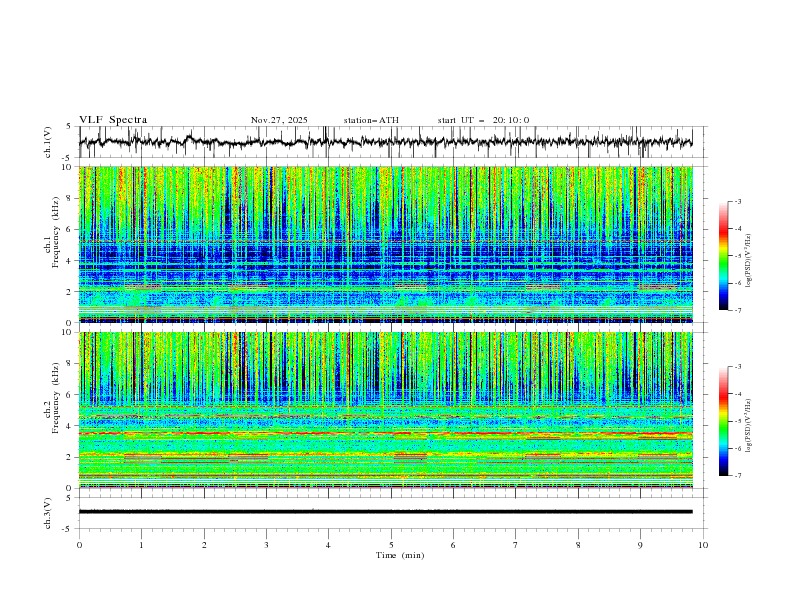Image resolution: width=792 pixels, height=612 pixels.
Task: Click time-axis tick label "3"
Action: [266, 545]
